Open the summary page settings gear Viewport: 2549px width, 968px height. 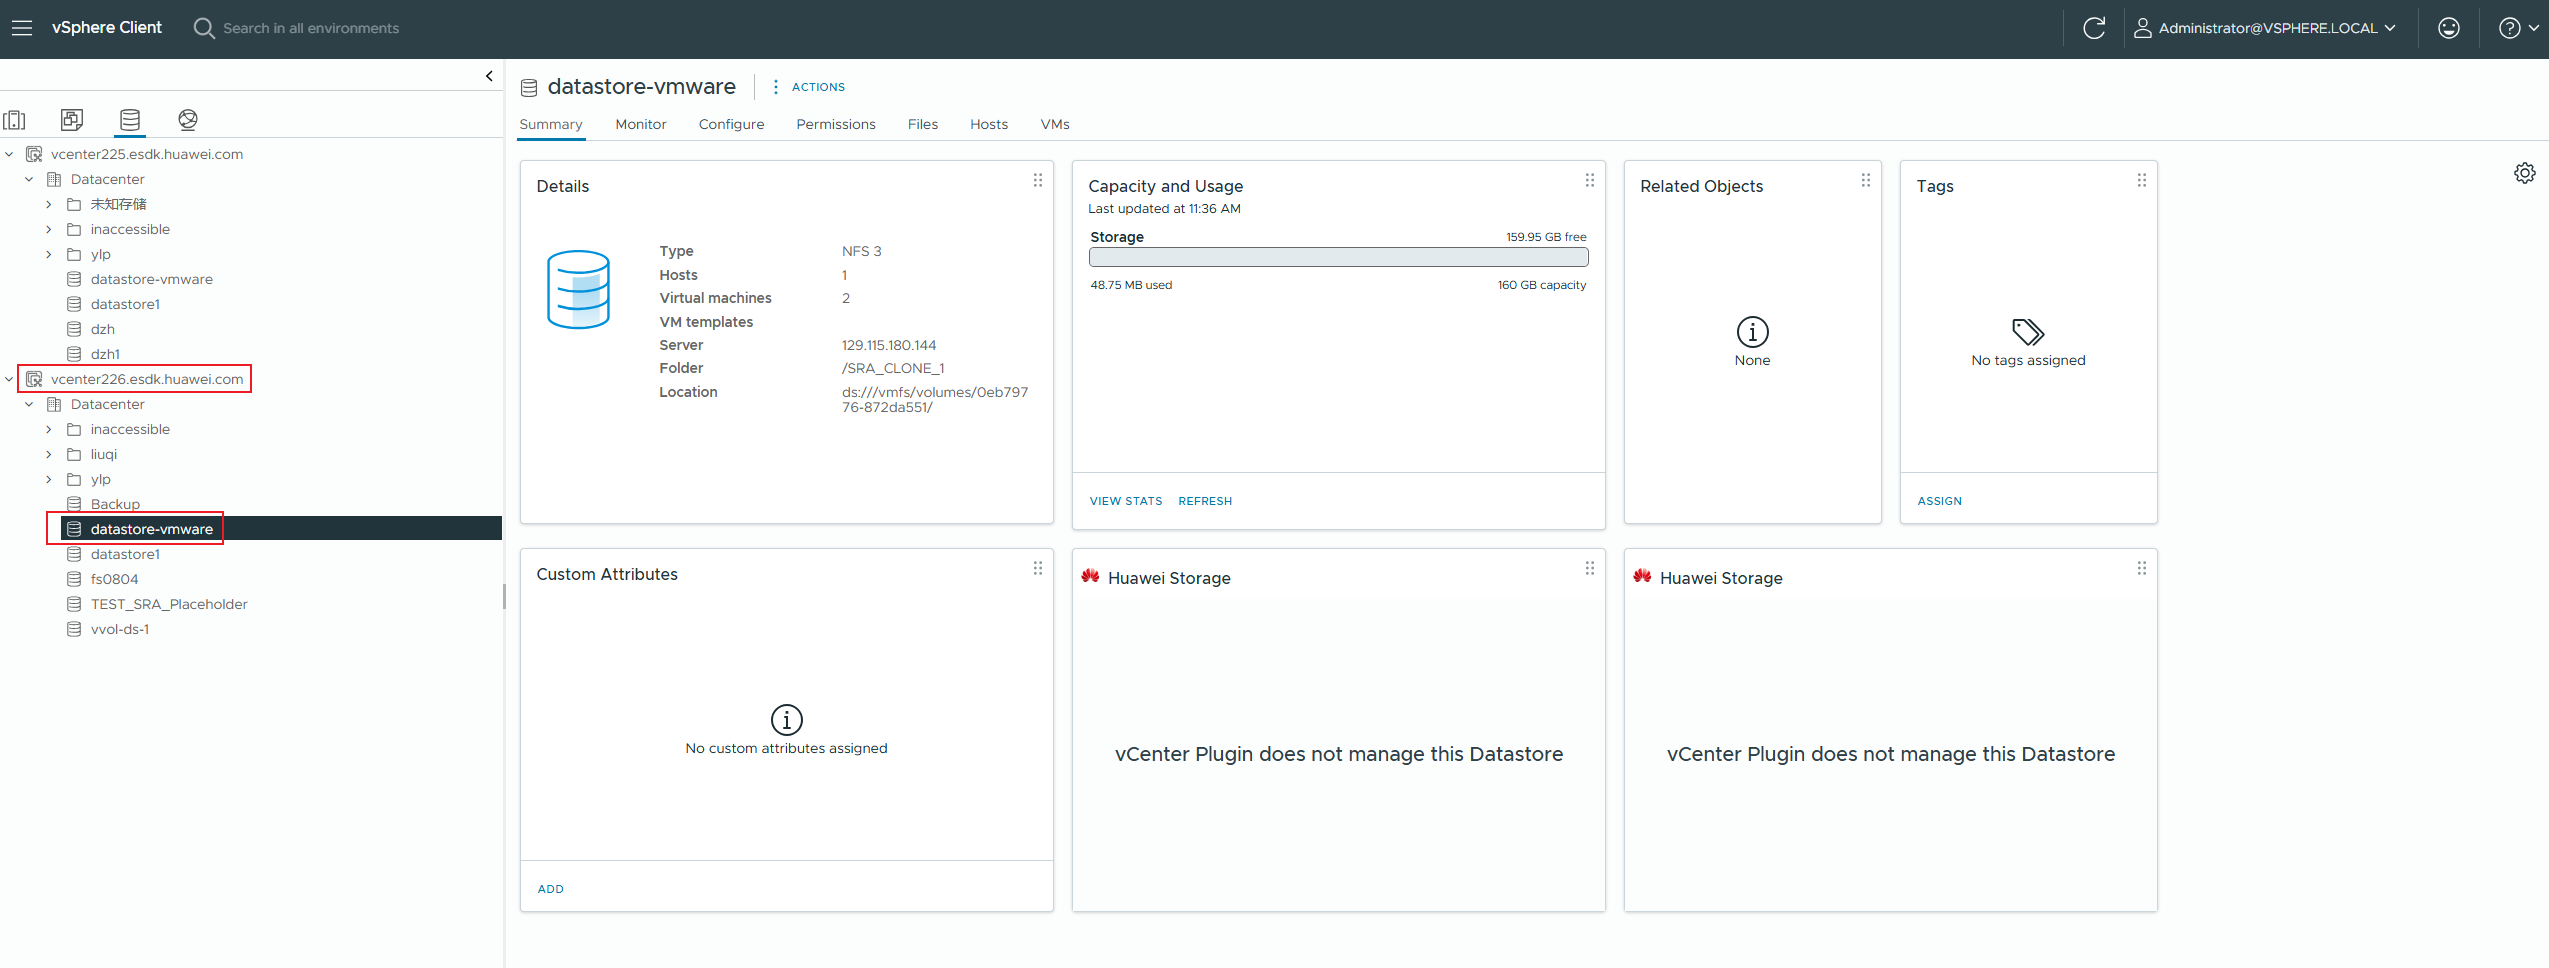point(2524,173)
